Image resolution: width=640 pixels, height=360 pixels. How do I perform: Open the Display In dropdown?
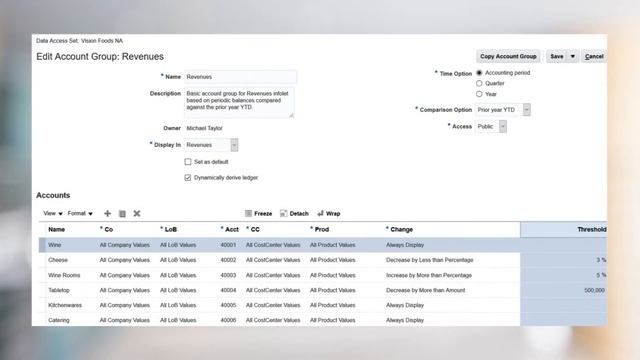pos(234,145)
